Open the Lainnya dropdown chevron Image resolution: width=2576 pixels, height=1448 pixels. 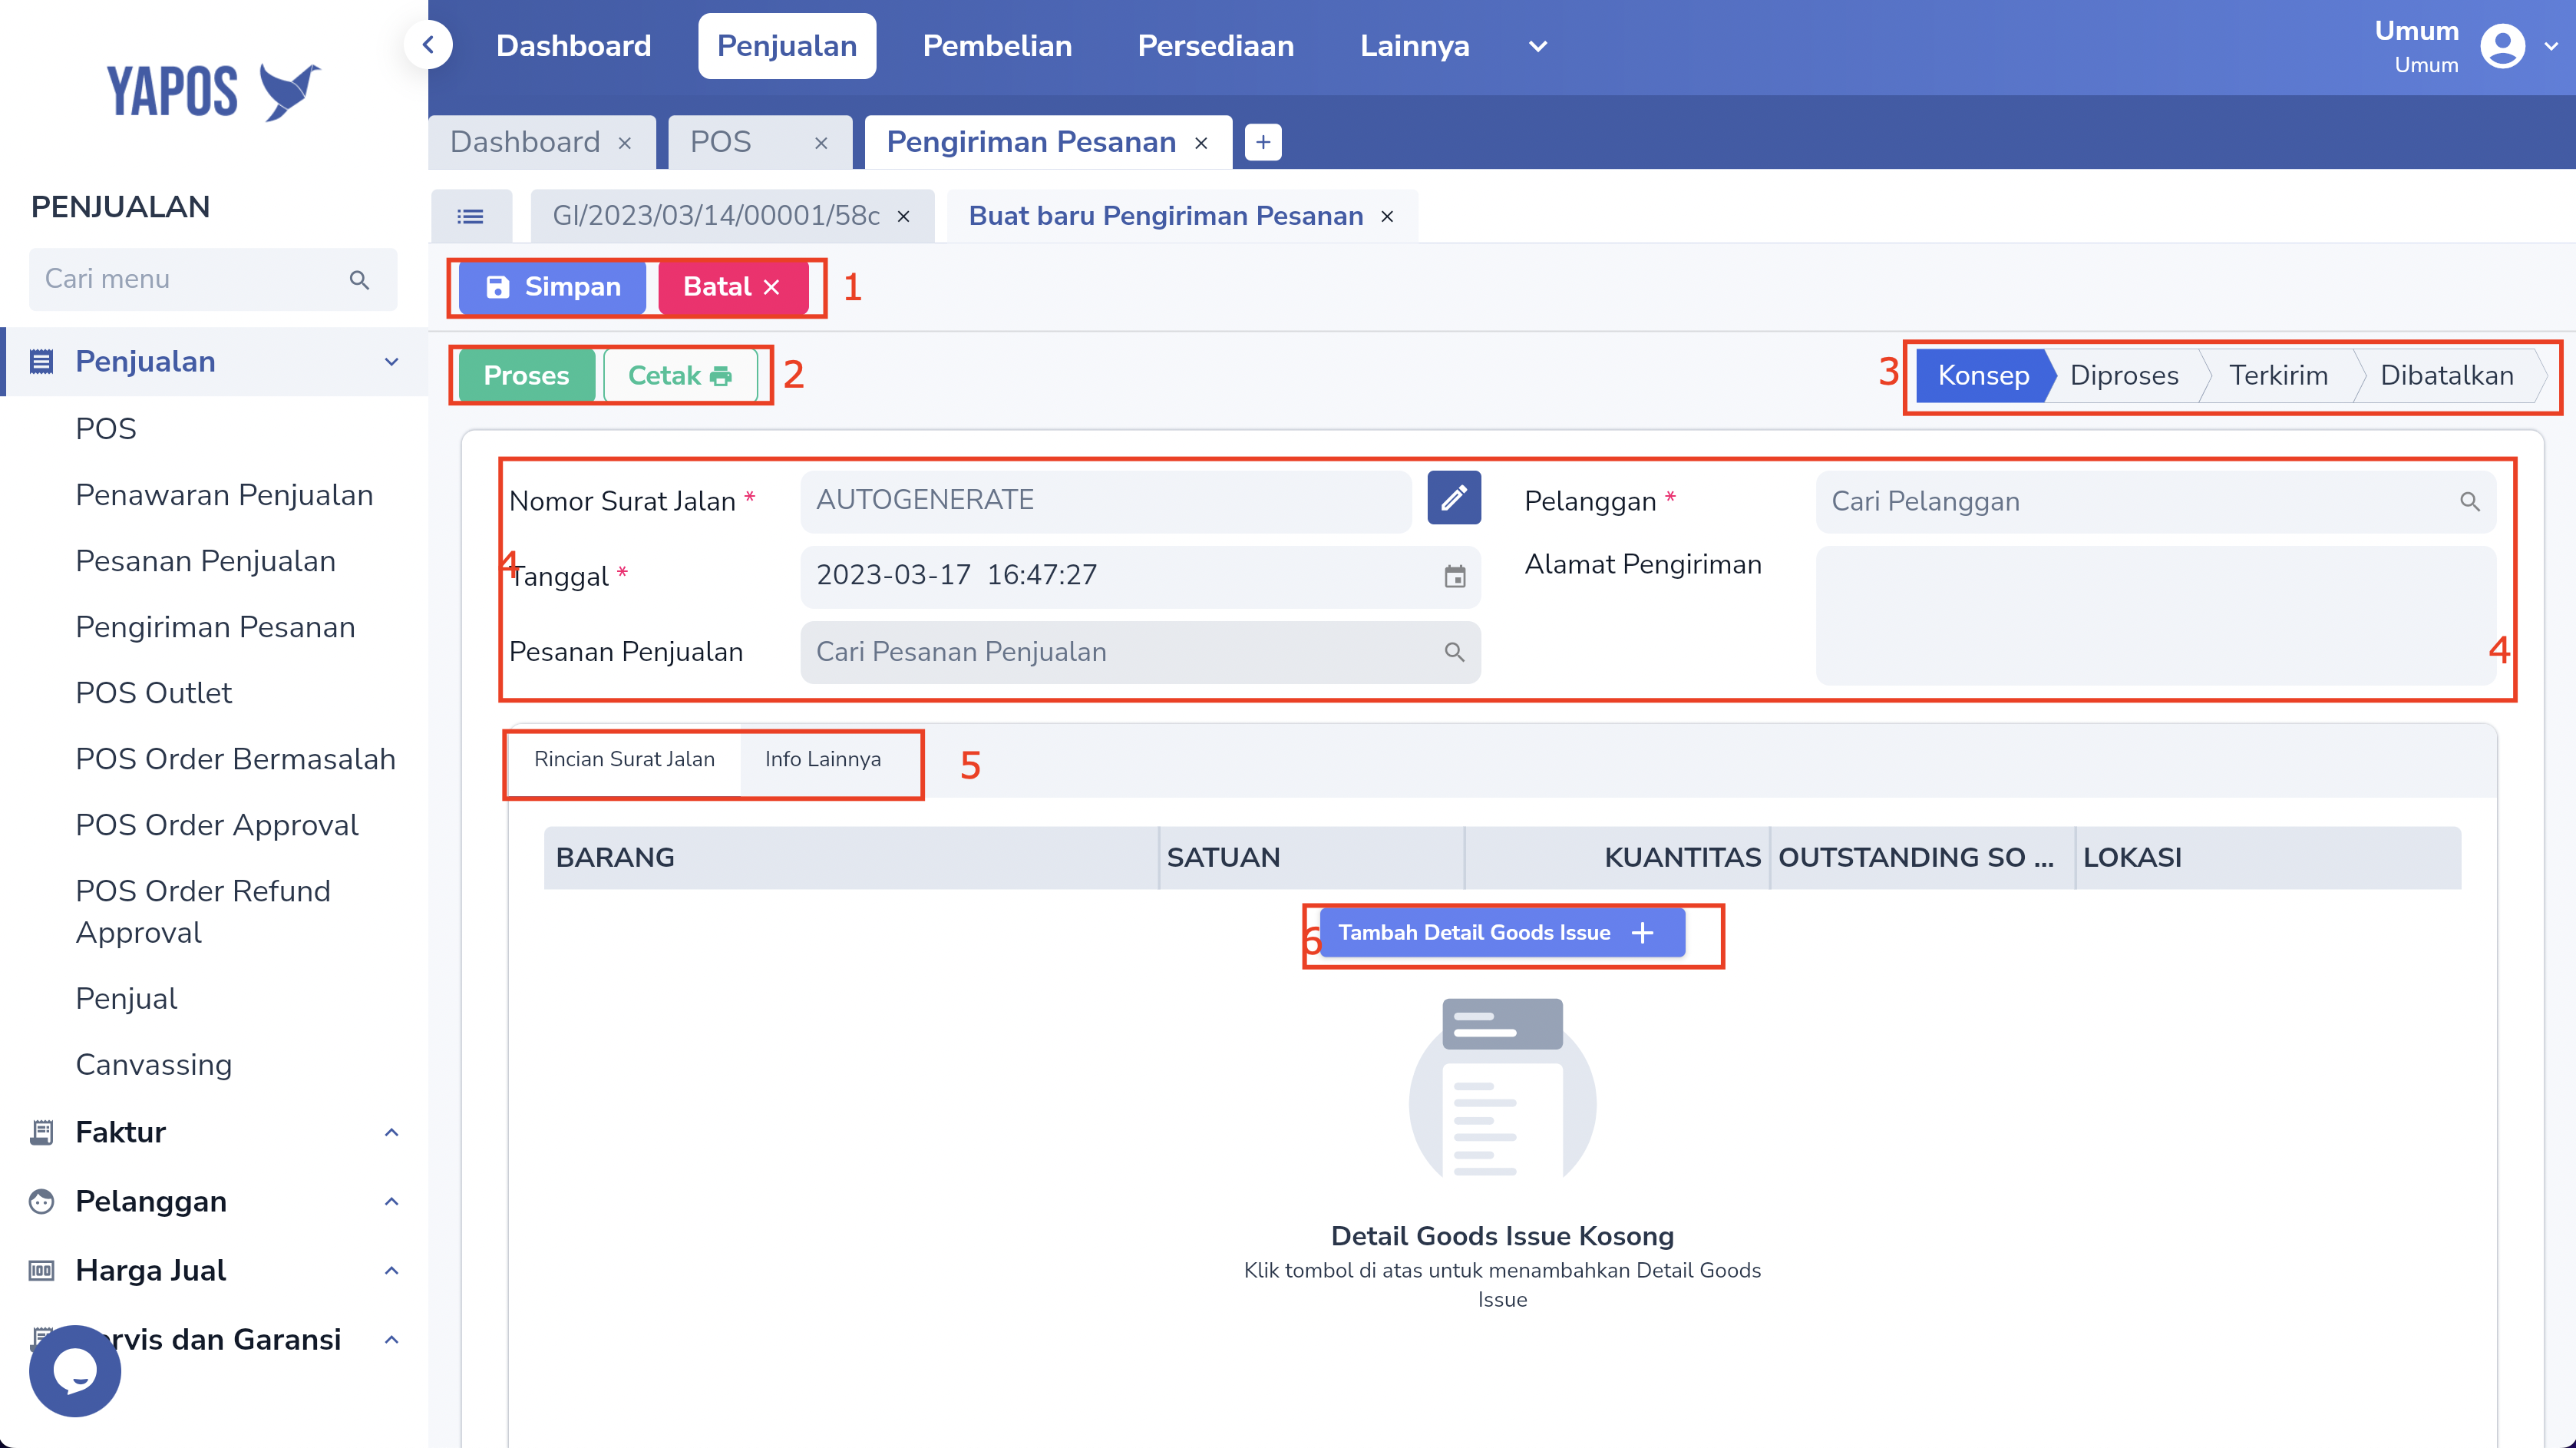click(1537, 46)
